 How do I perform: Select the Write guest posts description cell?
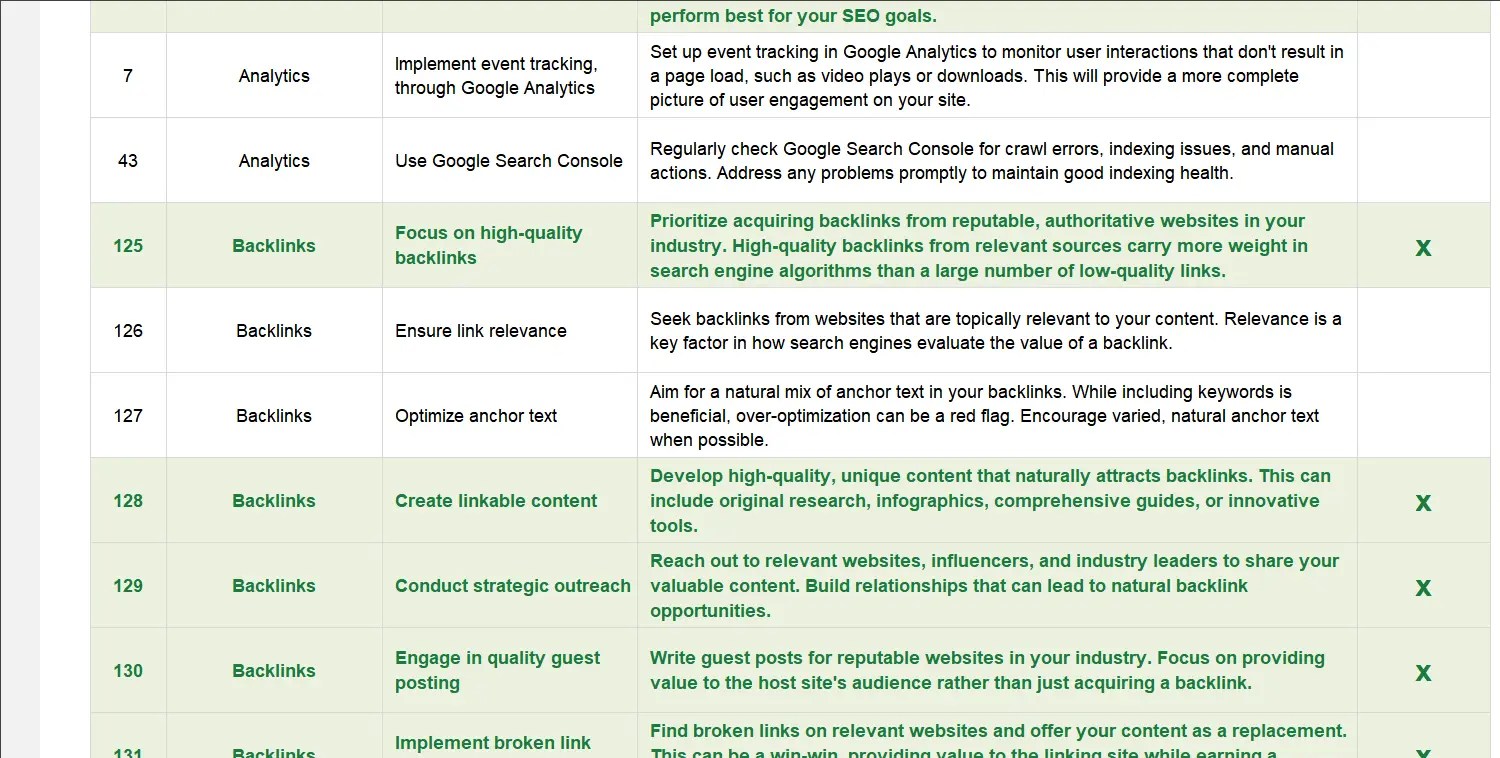(997, 671)
